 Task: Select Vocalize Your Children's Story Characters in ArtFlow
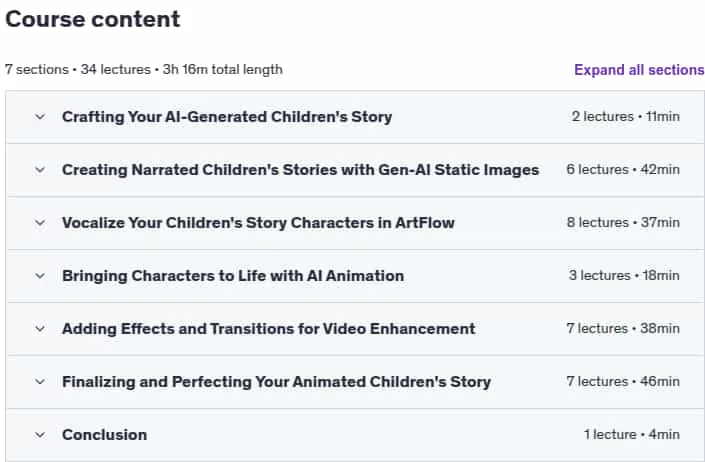click(258, 223)
